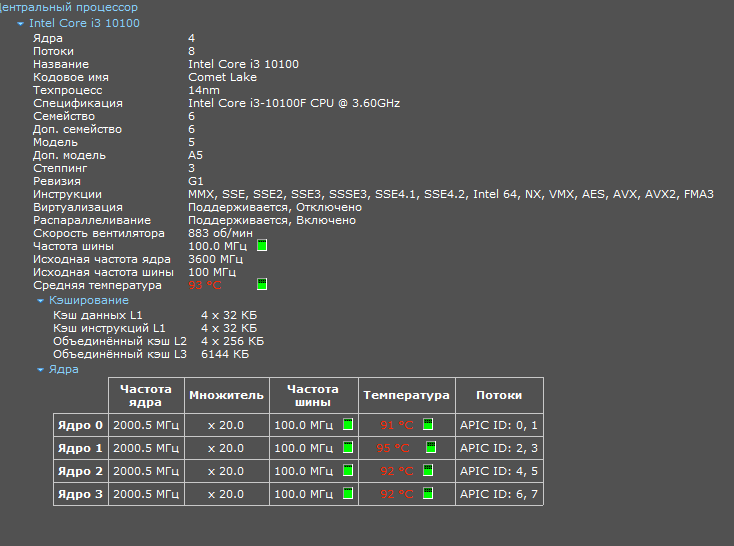This screenshot has height=546, width=734.
Task: Open the temperature graph icon in Ядро 2 row
Action: 428,470
